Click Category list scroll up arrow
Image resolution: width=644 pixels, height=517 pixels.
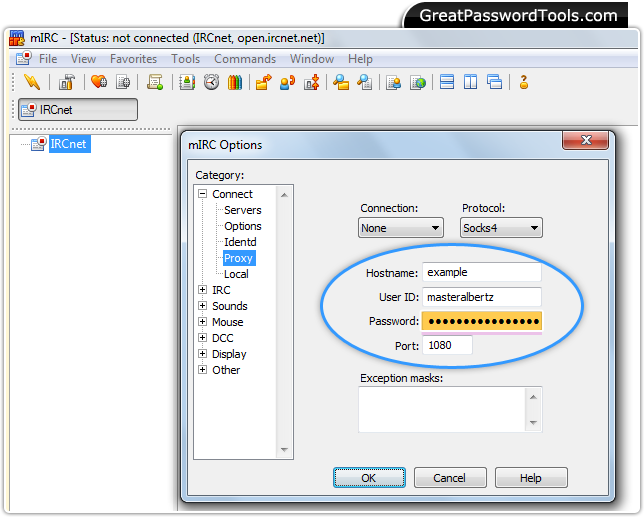coord(284,195)
